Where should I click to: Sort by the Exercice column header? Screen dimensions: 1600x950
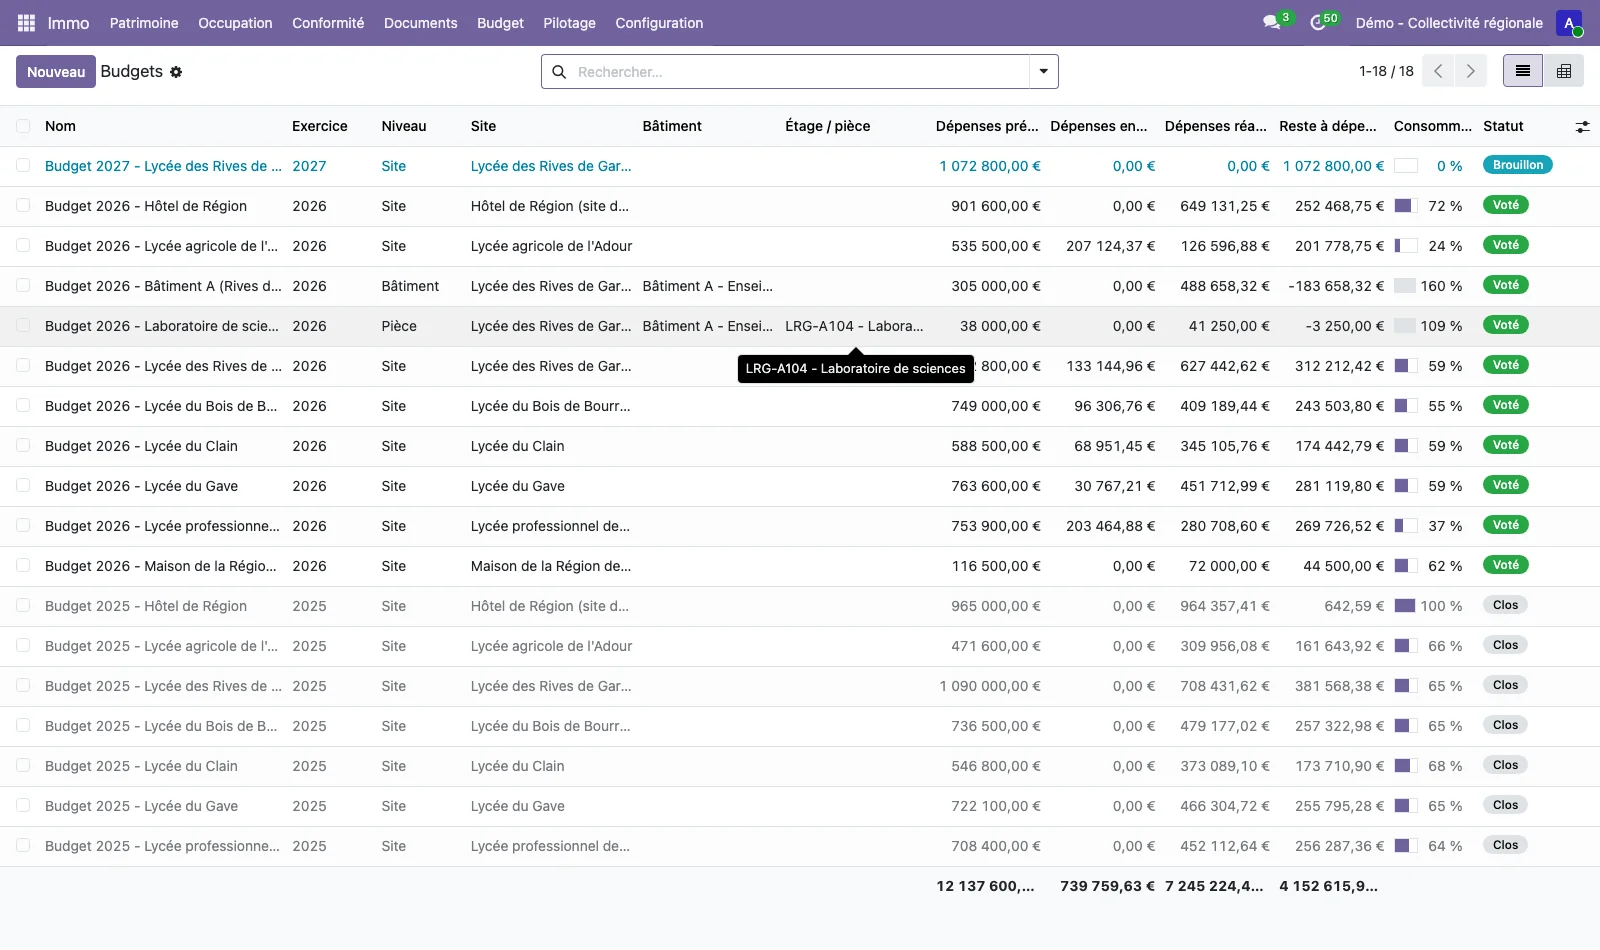click(320, 126)
